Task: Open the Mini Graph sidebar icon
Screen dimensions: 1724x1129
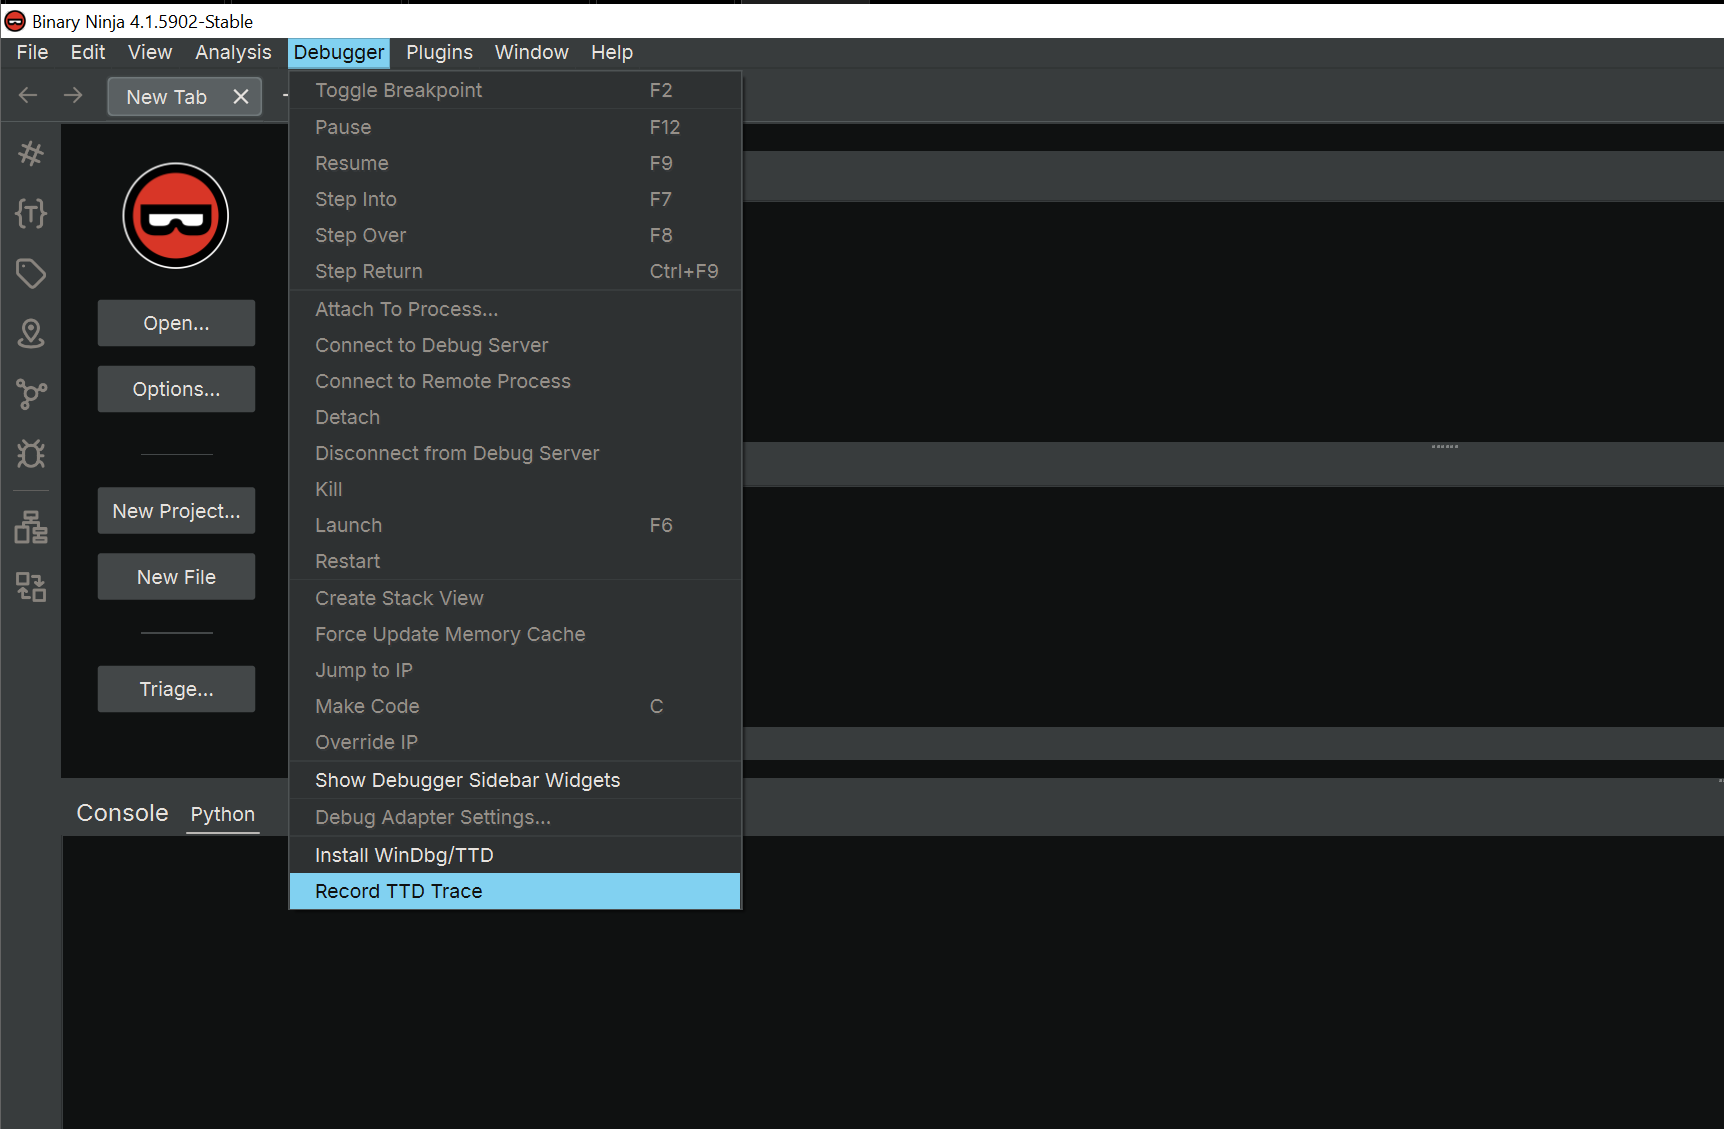Action: point(31,587)
